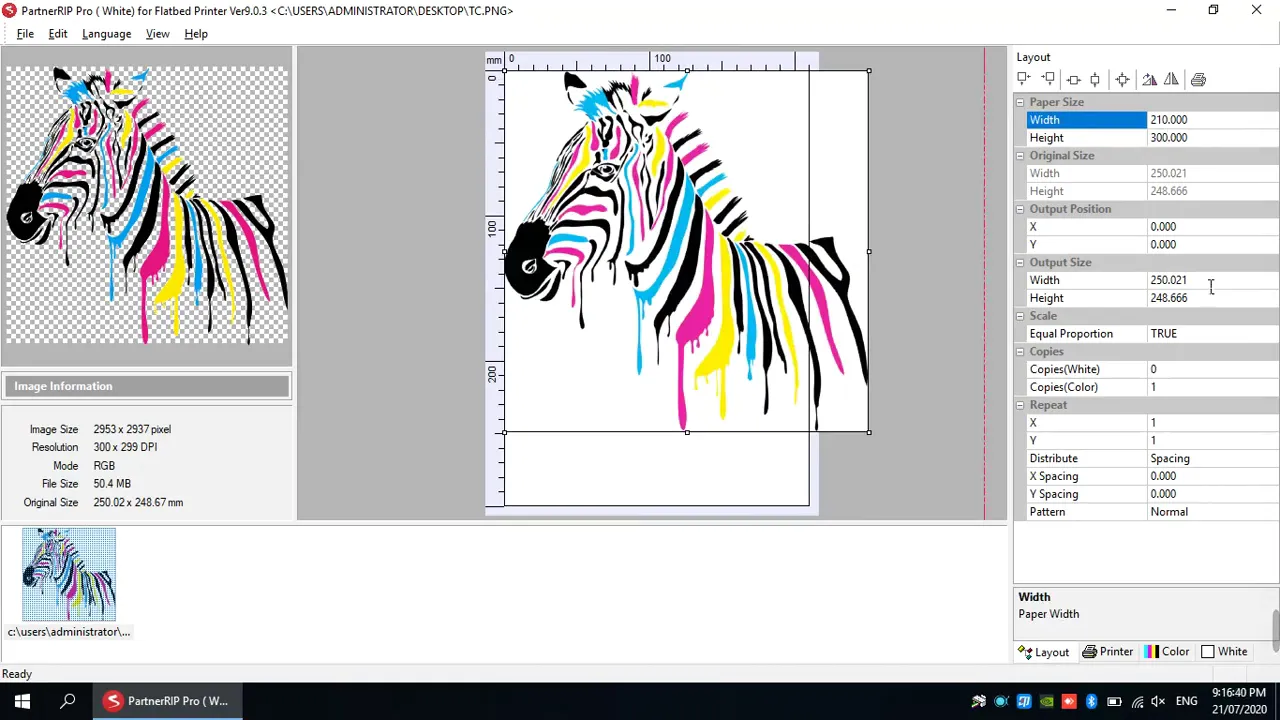Click the NVIDIA tray icon
The width and height of the screenshot is (1280, 720).
coord(1047,701)
